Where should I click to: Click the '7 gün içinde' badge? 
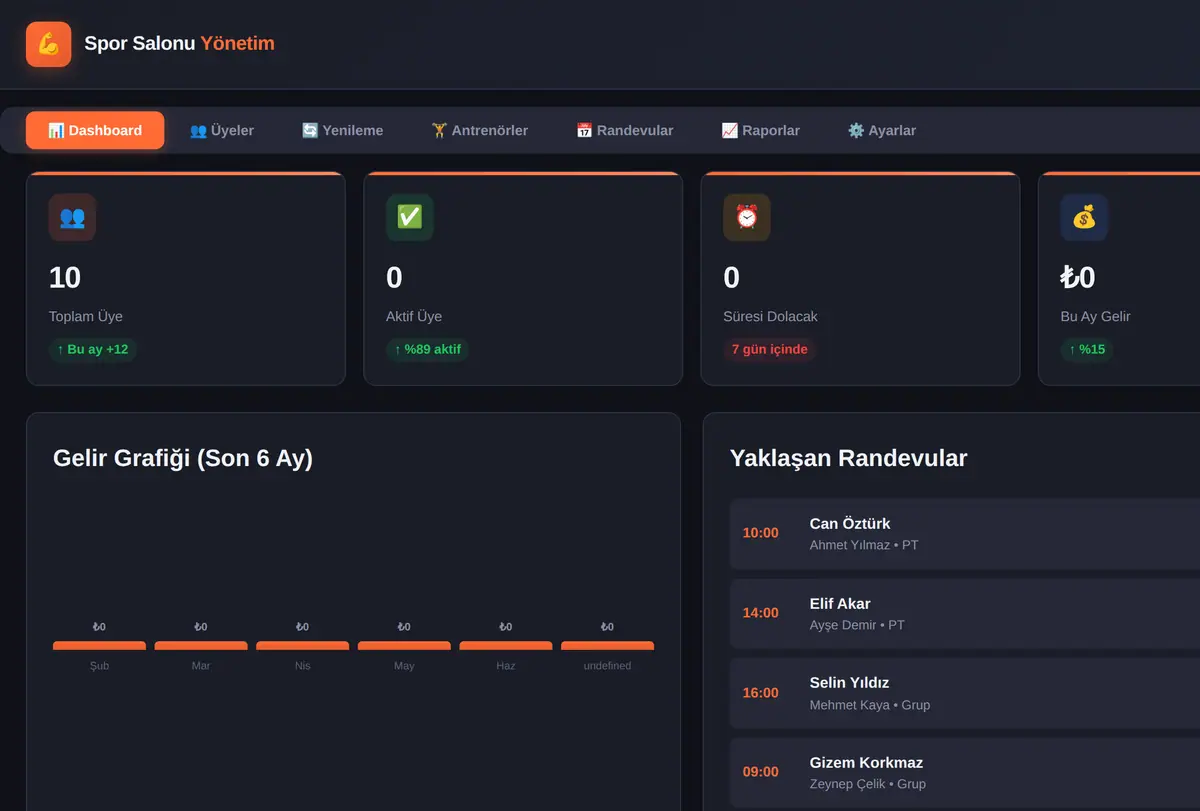tap(769, 349)
